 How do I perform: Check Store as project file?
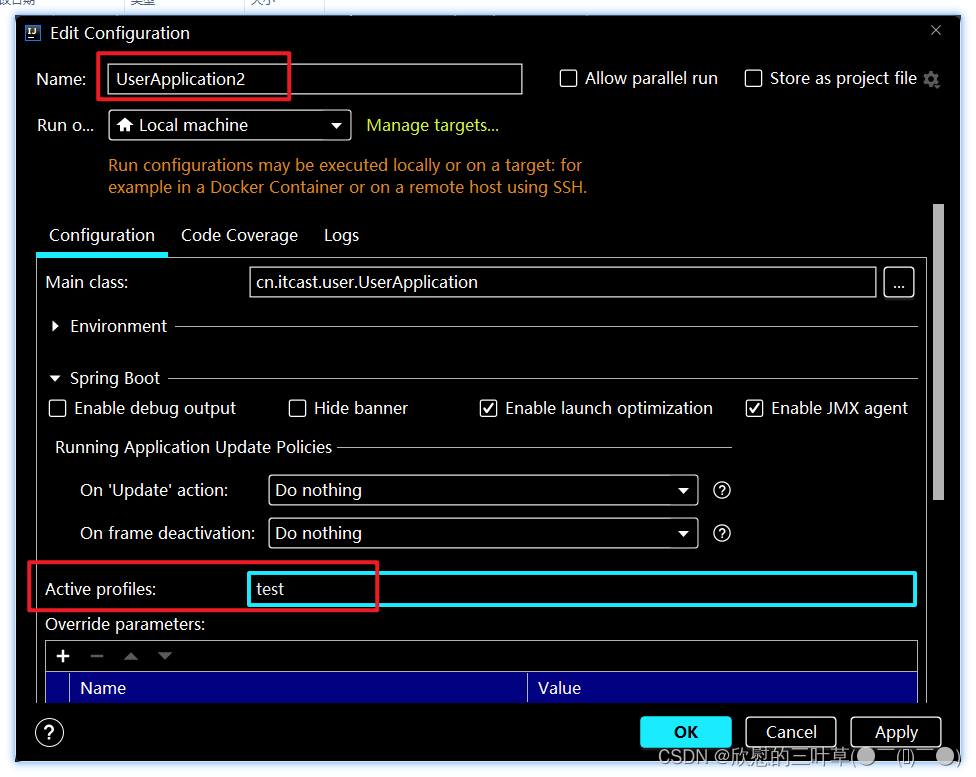(x=753, y=78)
